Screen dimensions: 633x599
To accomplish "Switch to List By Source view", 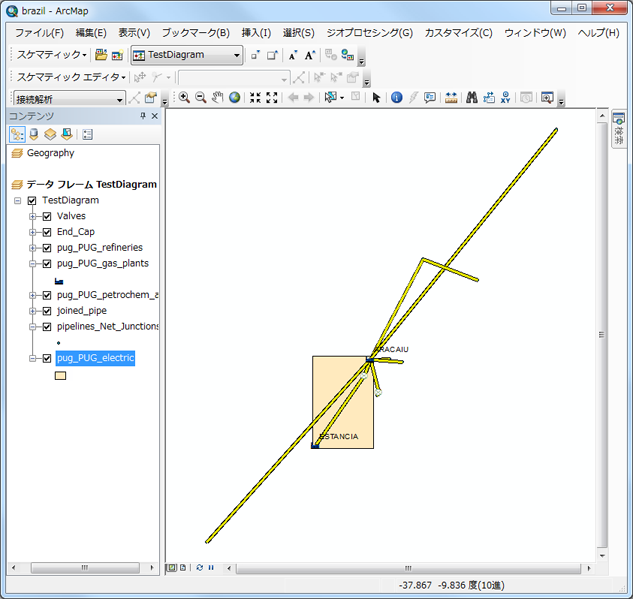I will tap(34, 134).
